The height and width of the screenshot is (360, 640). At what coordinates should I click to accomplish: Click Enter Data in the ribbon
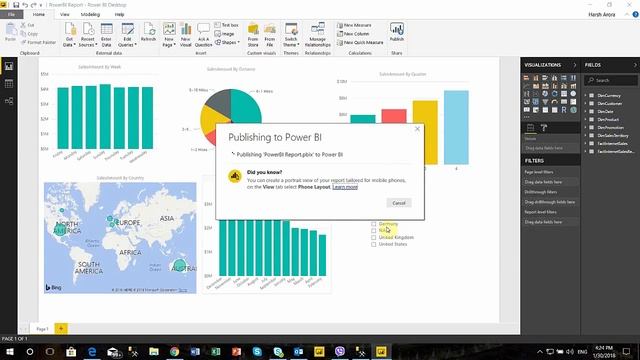106,35
